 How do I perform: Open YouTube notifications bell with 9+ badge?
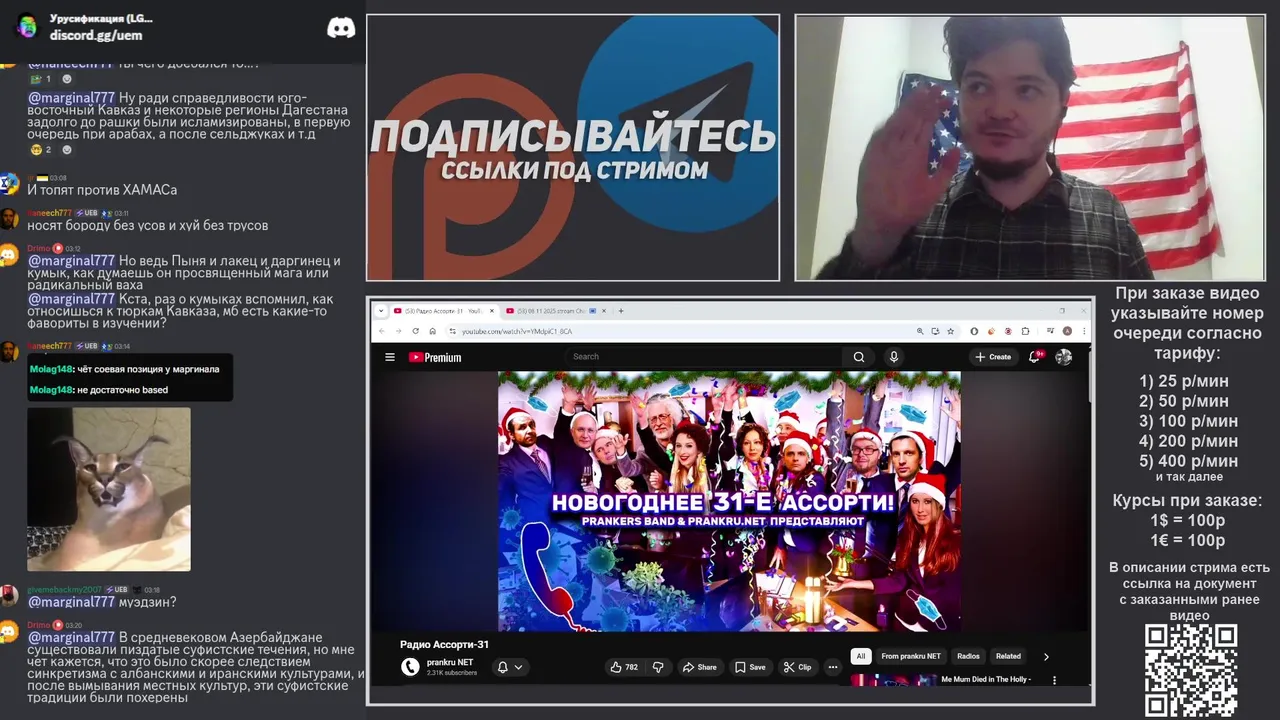(1035, 356)
